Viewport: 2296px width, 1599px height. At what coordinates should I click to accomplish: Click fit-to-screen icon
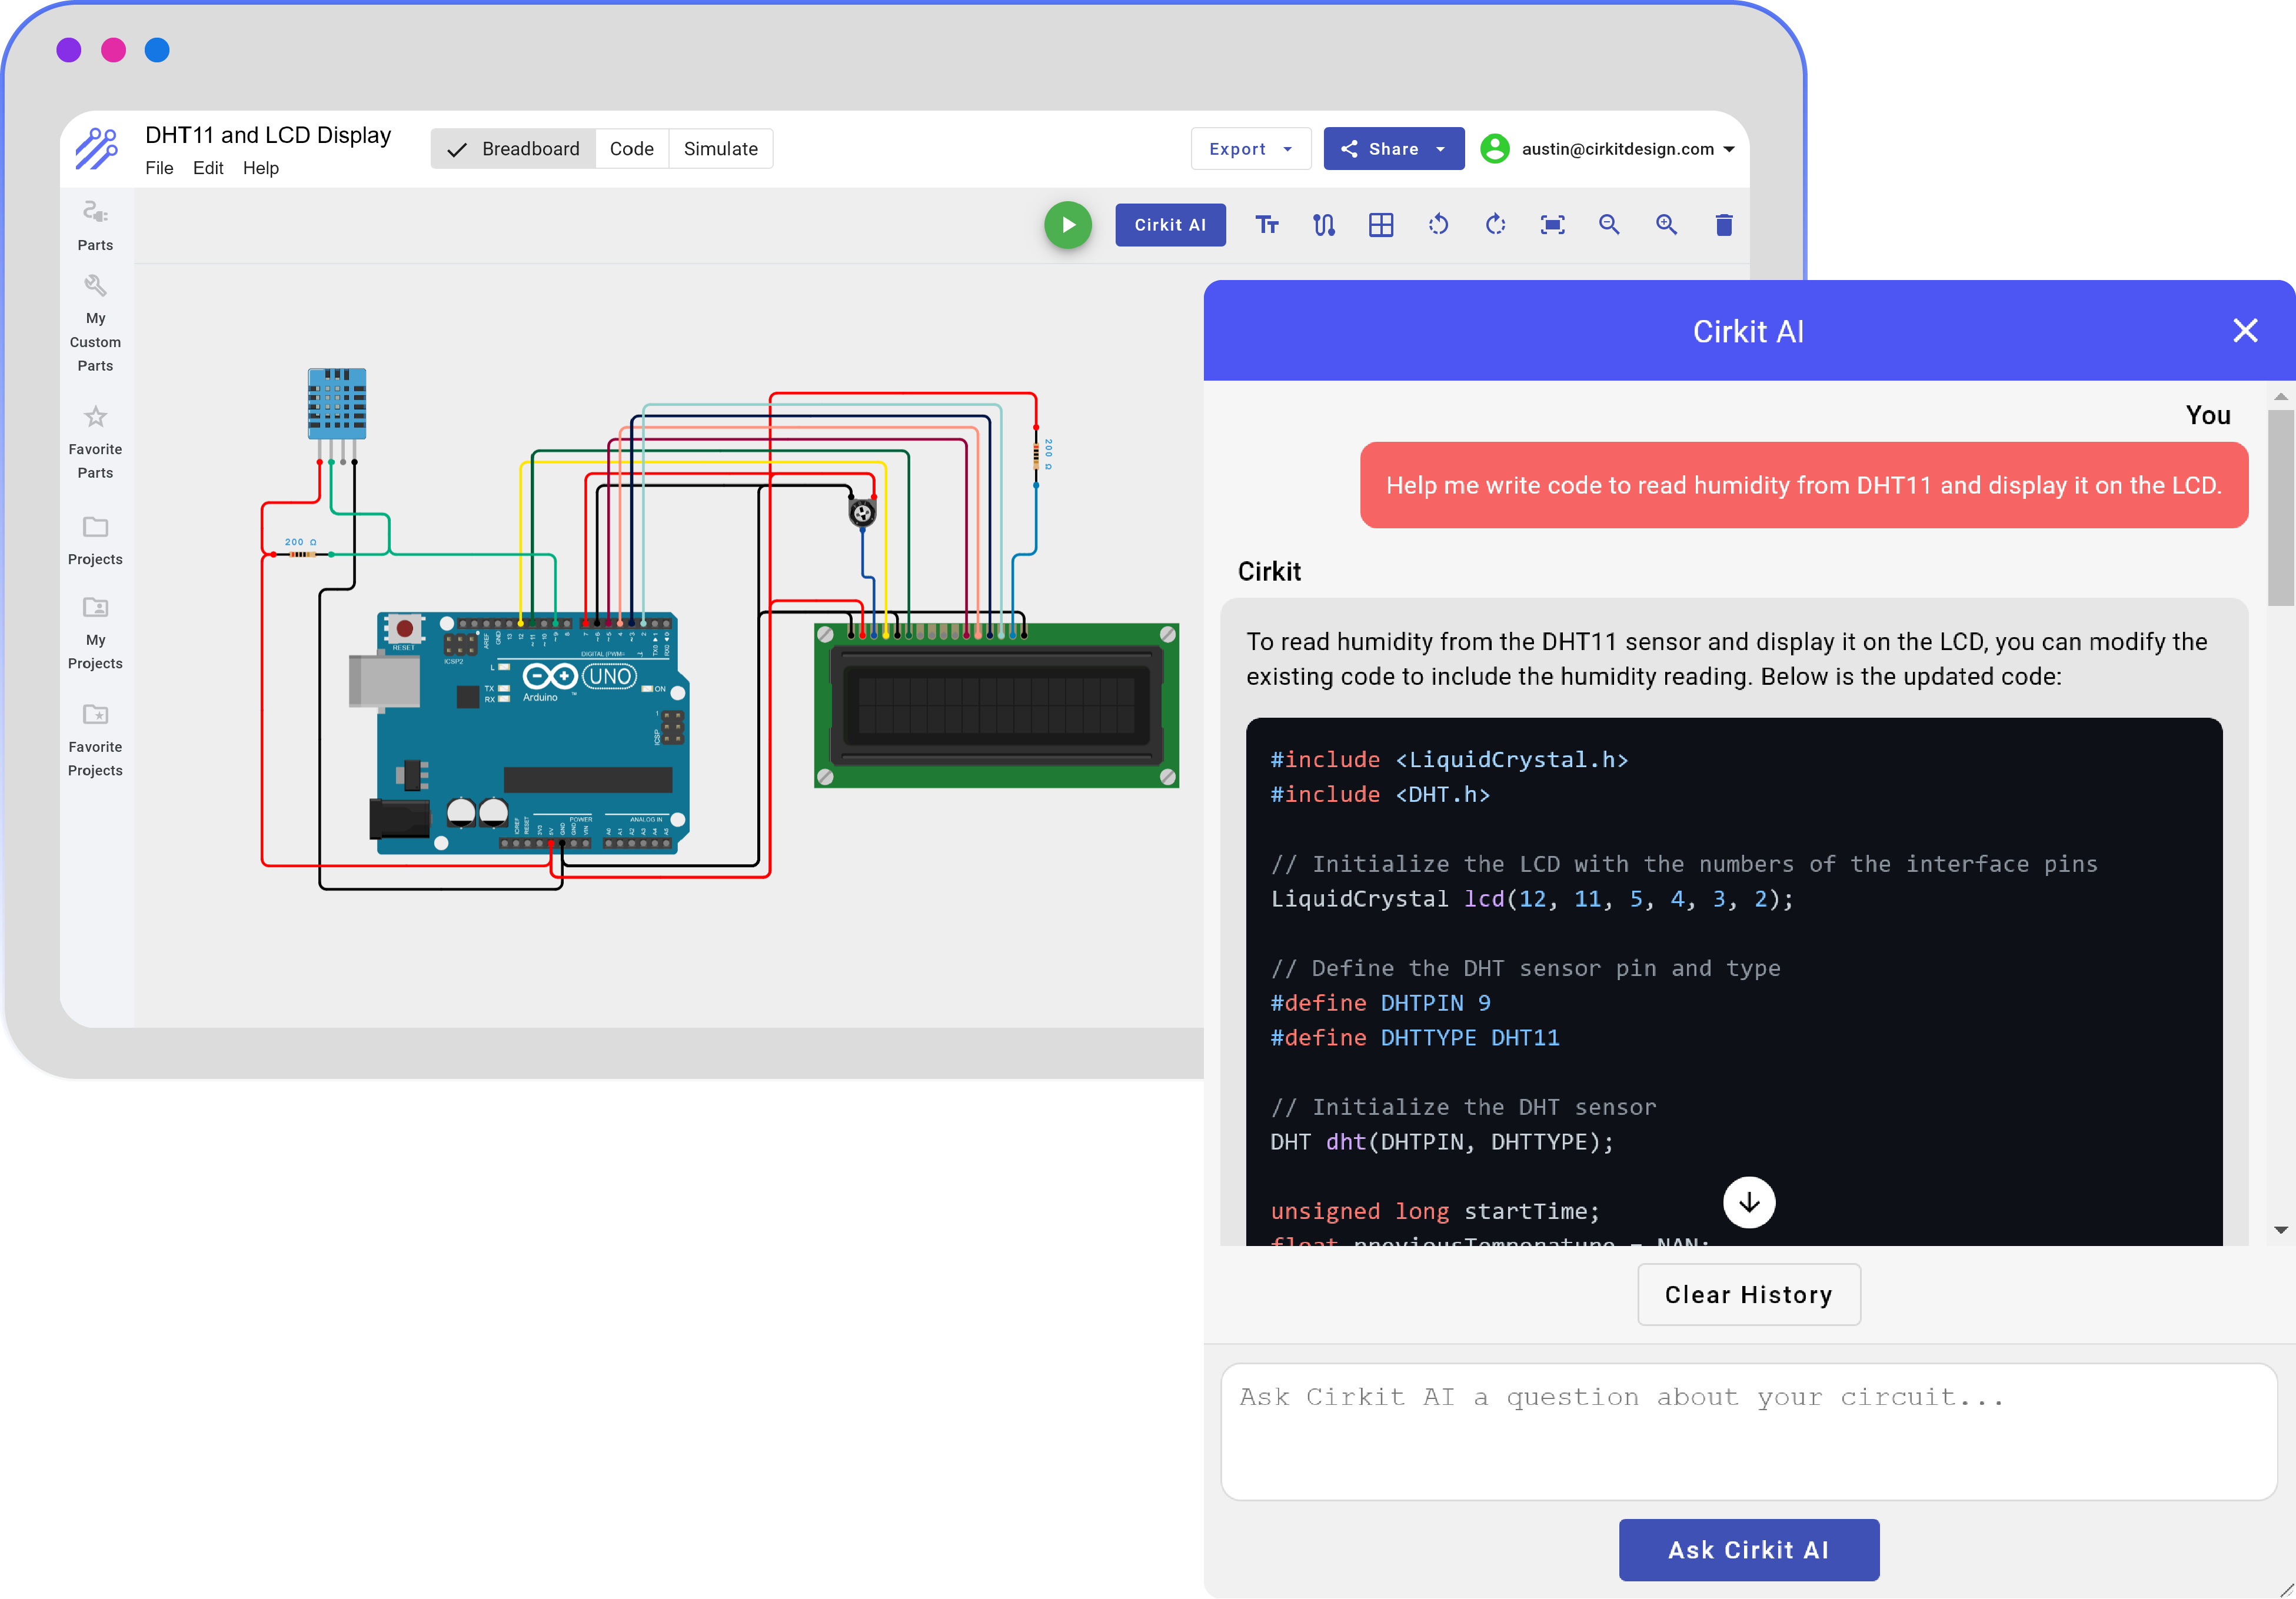(1552, 225)
